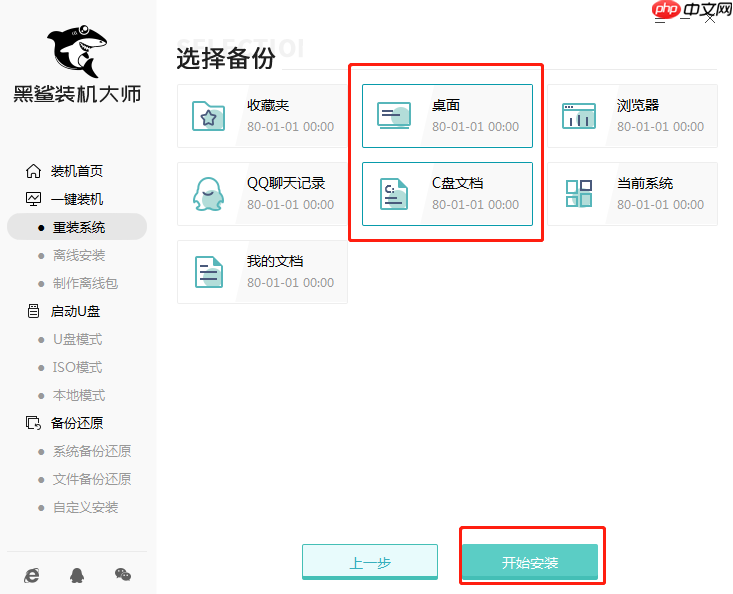Viewport: 733px width, 594px height.
Task: Open the 启动U盘 sidebar section
Action: click(x=75, y=311)
